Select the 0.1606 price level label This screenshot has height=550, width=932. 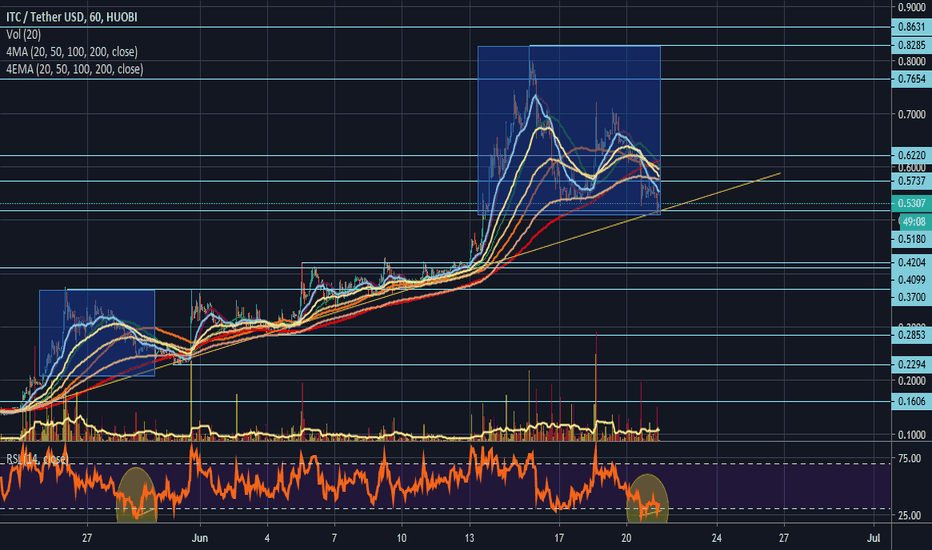[911, 401]
